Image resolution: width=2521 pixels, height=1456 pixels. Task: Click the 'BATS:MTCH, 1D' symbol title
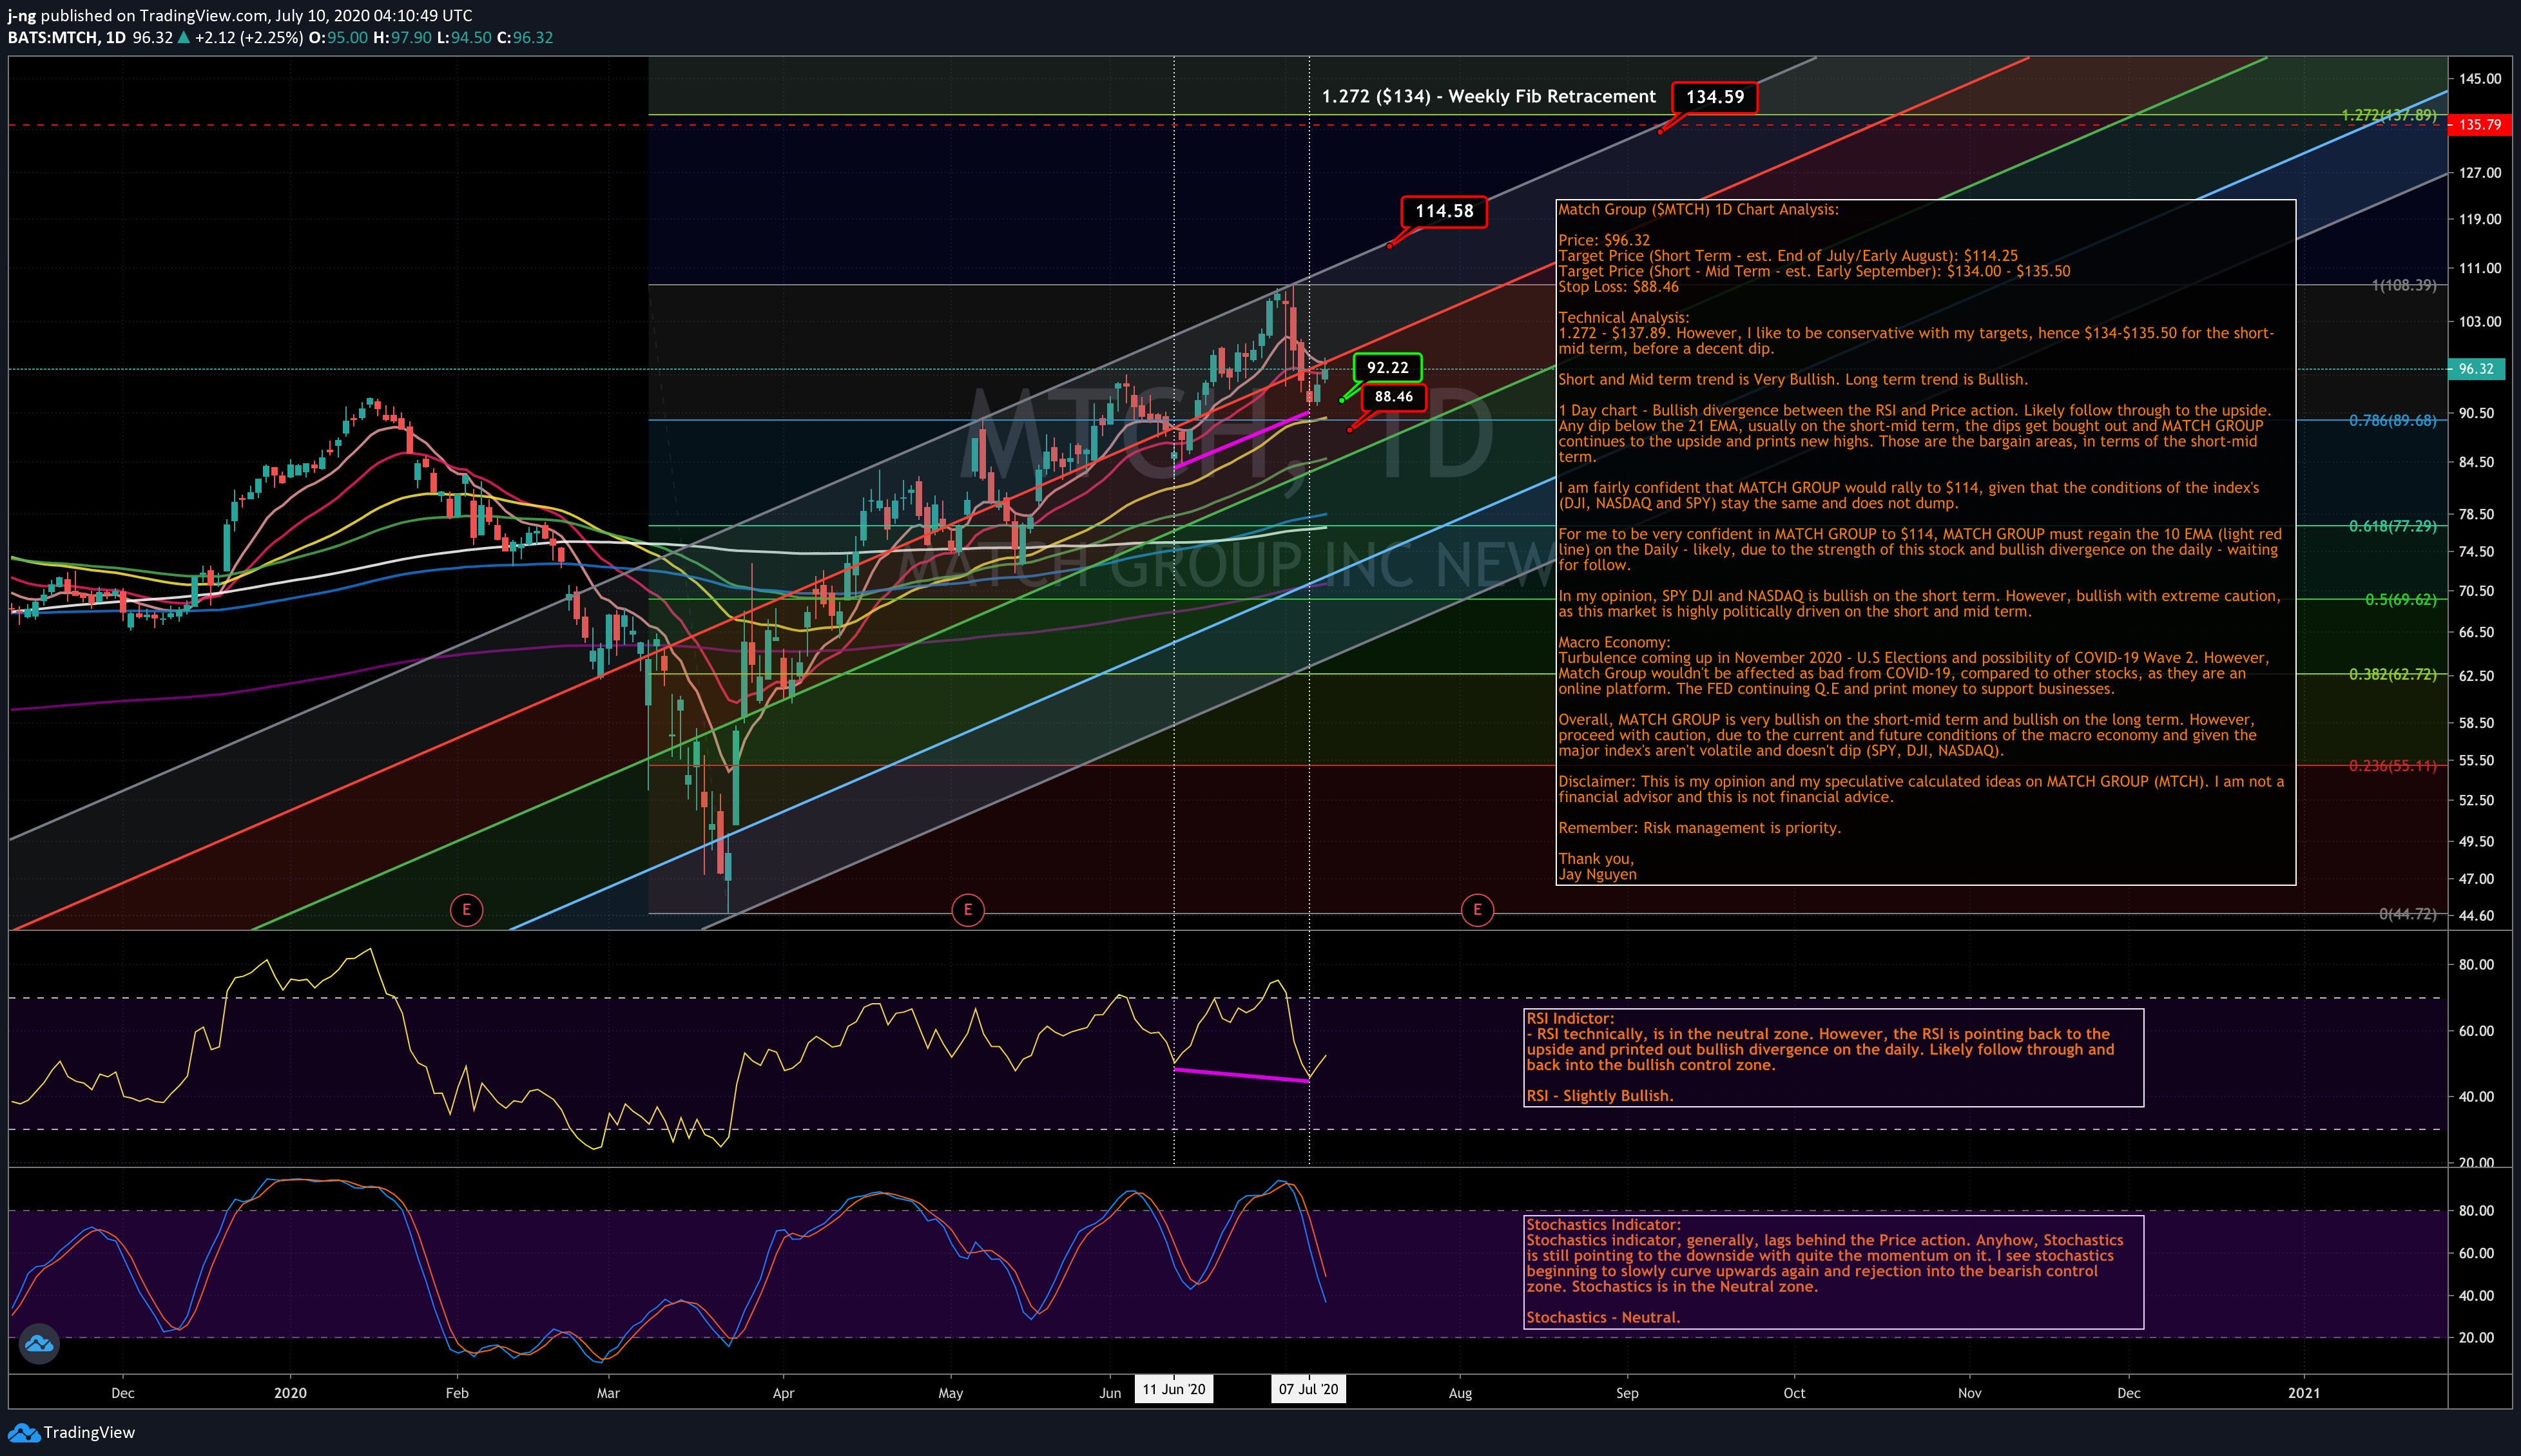click(x=67, y=37)
